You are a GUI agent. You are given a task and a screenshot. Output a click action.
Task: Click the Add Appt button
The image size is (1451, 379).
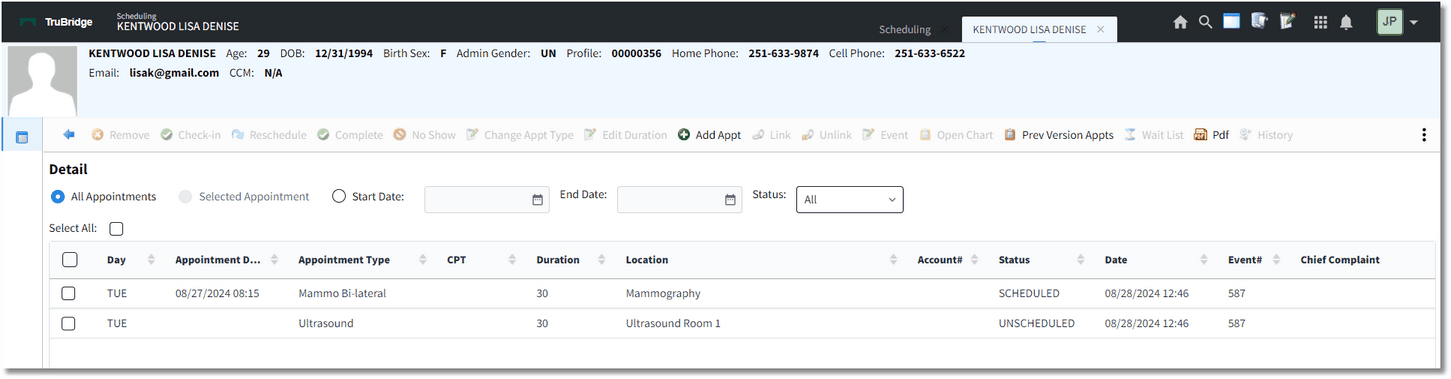(709, 135)
